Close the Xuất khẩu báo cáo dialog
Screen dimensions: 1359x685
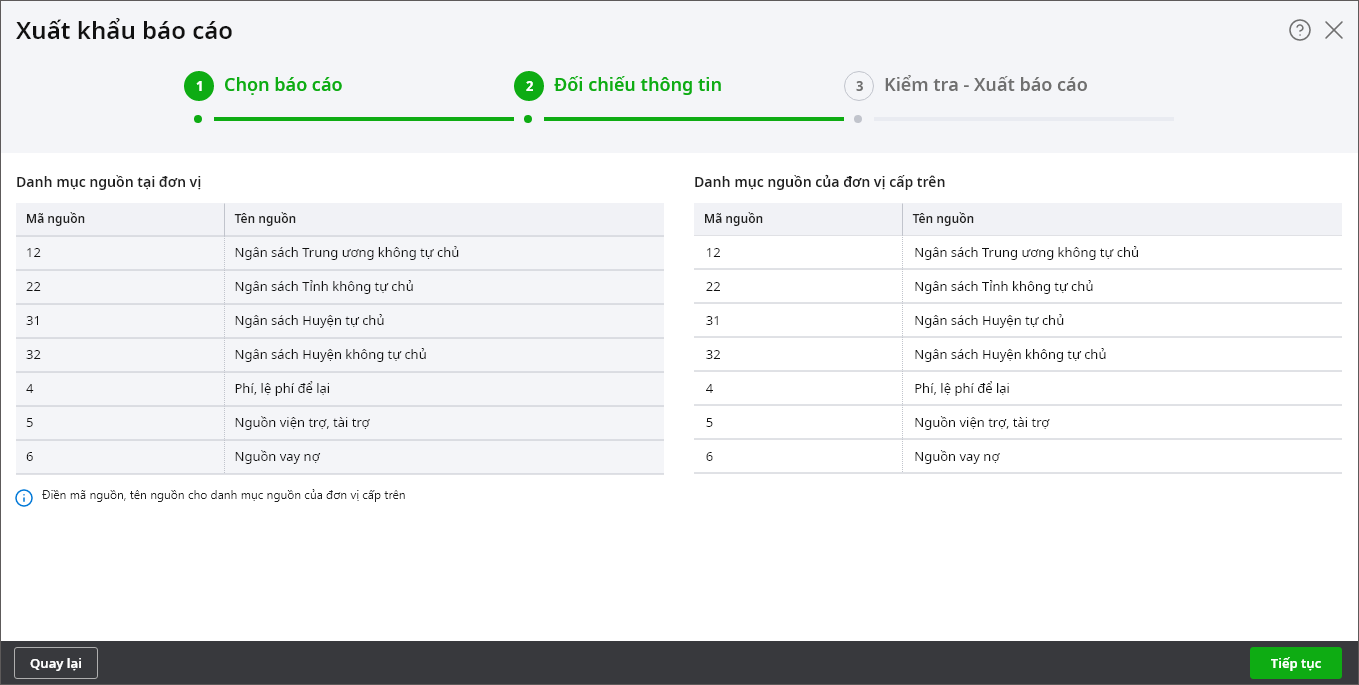[1334, 30]
